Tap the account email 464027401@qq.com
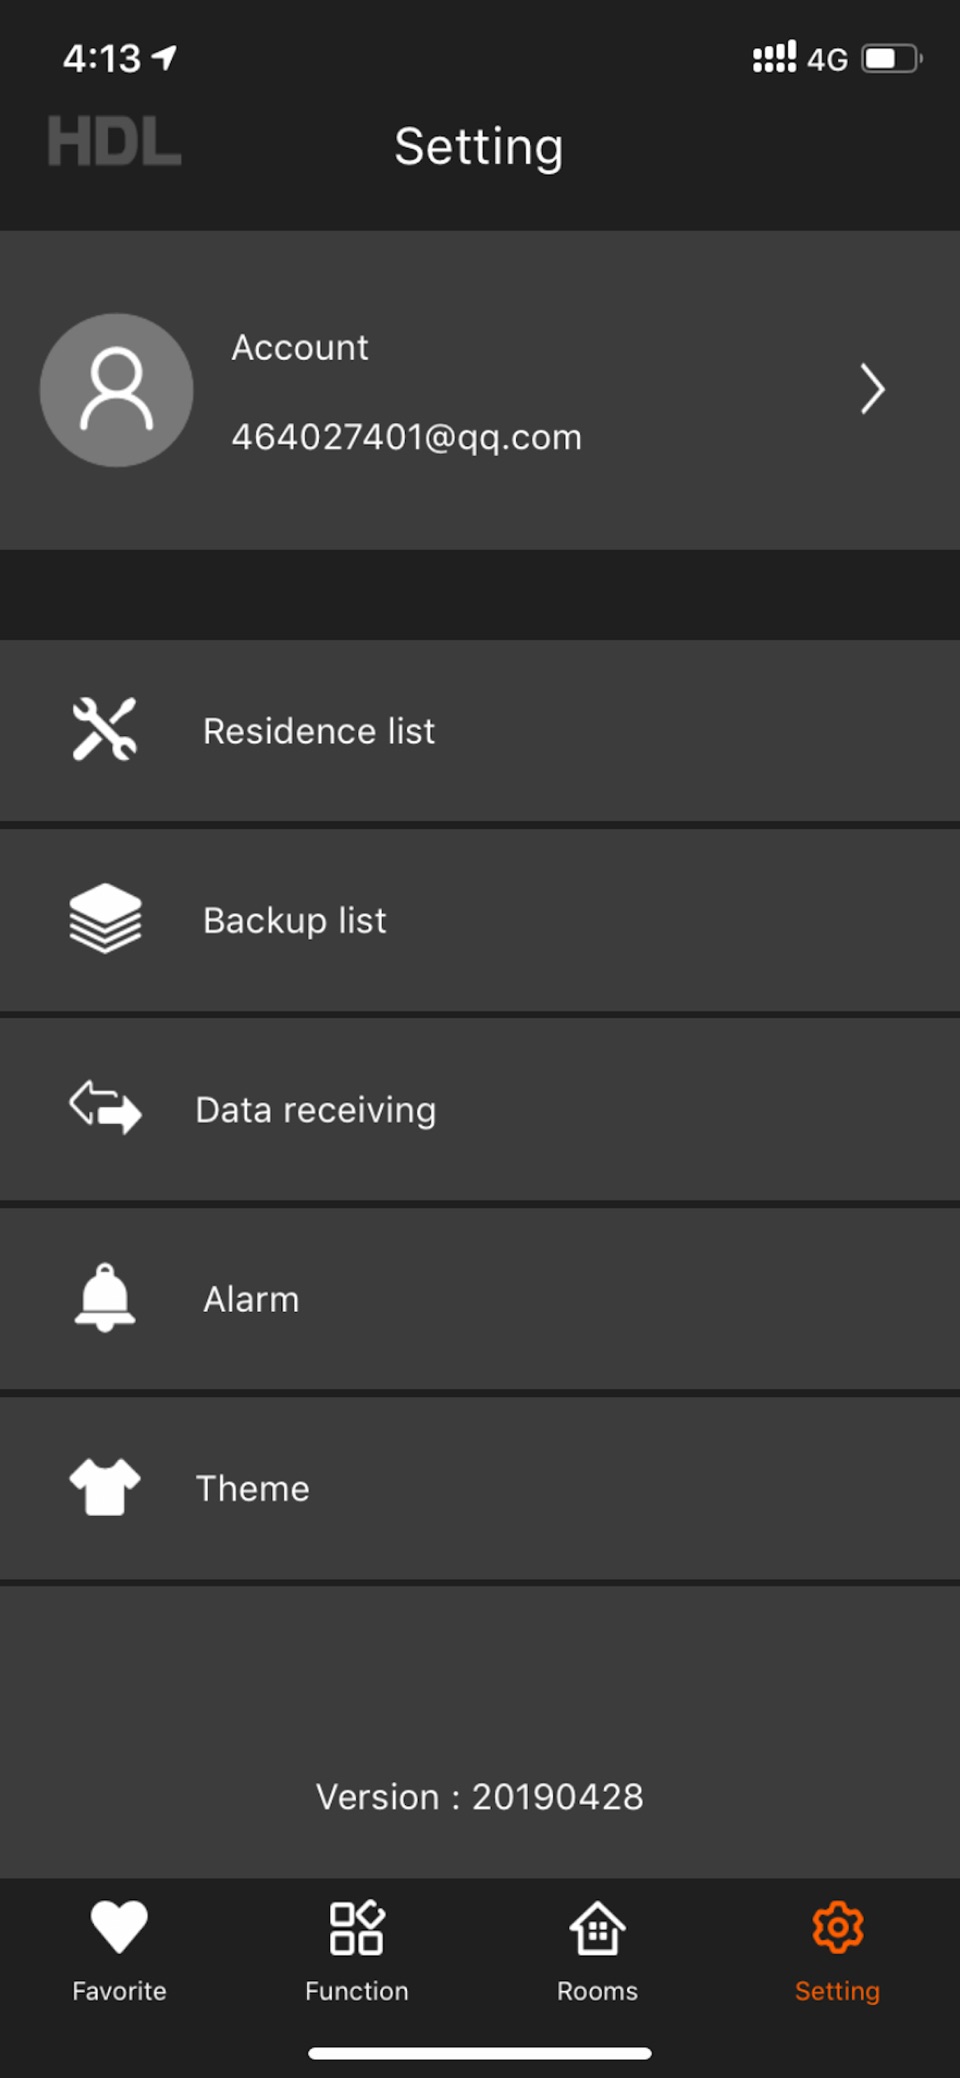The image size is (960, 2078). tap(406, 438)
